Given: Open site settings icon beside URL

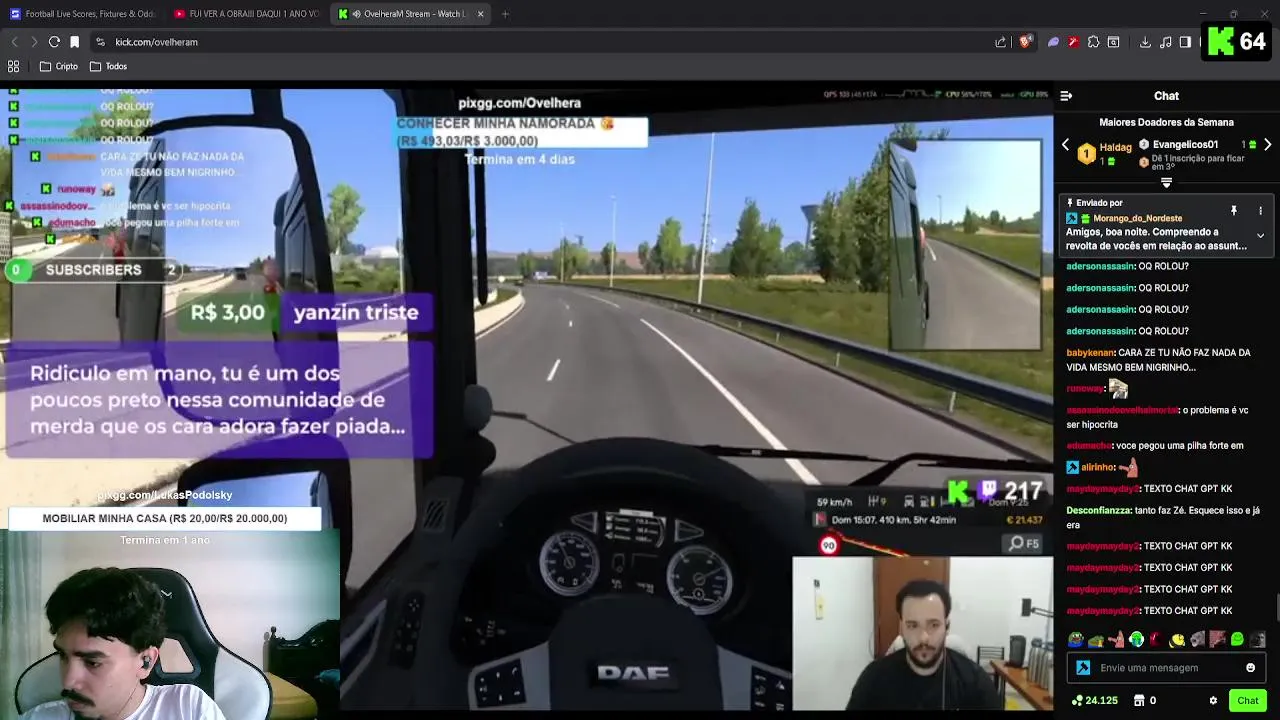Looking at the screenshot, I should (x=100, y=42).
